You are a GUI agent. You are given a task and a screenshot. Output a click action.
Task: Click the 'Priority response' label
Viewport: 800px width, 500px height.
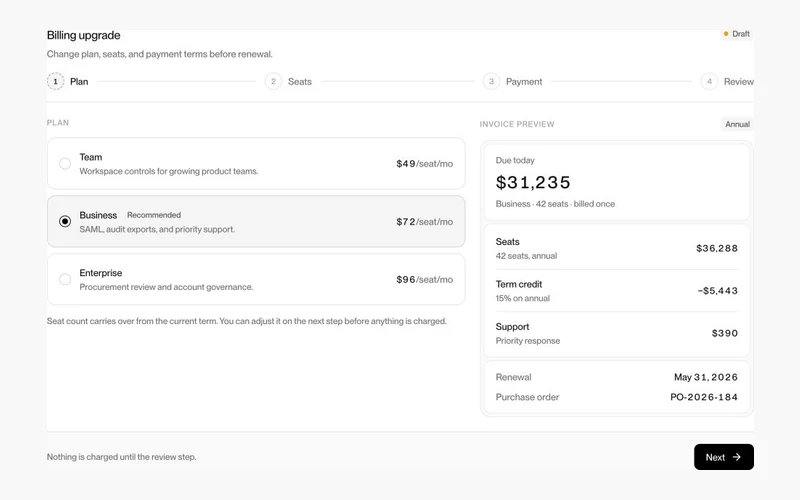click(x=528, y=341)
